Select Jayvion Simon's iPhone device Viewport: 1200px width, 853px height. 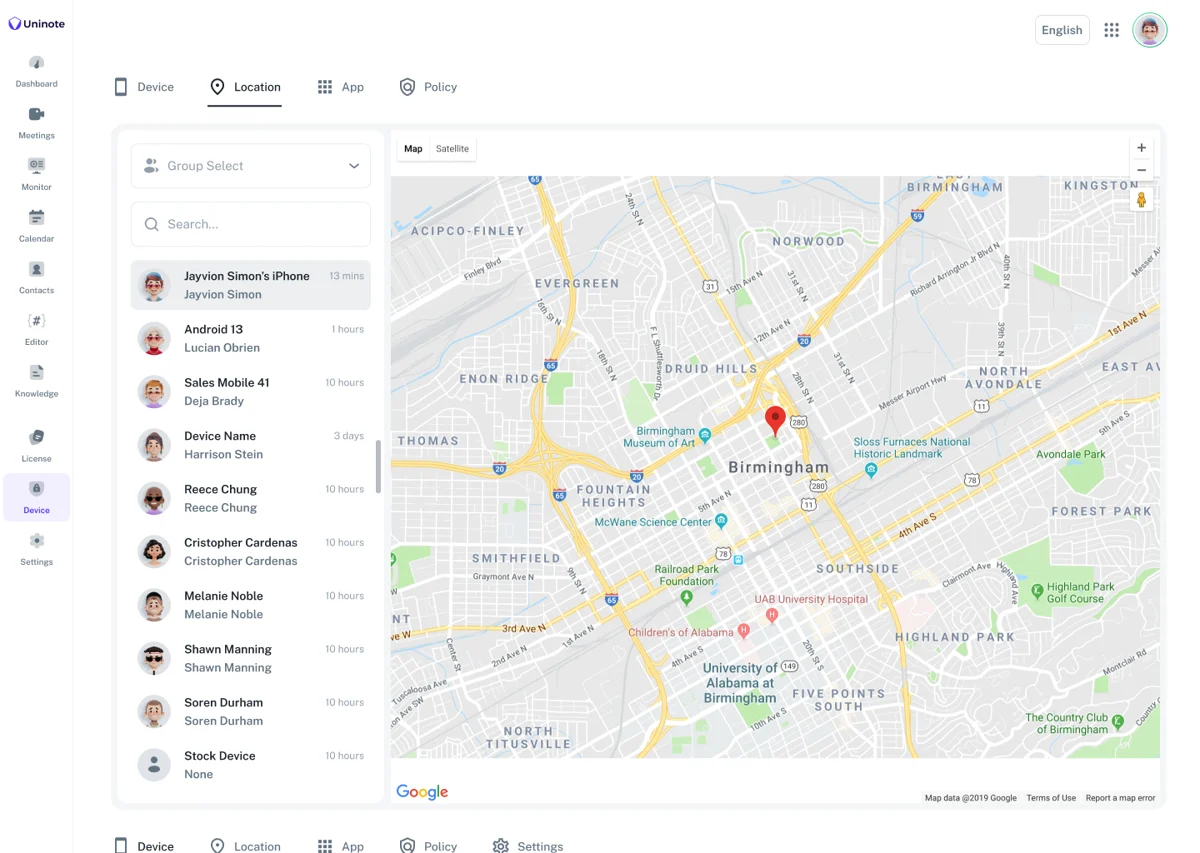point(251,285)
